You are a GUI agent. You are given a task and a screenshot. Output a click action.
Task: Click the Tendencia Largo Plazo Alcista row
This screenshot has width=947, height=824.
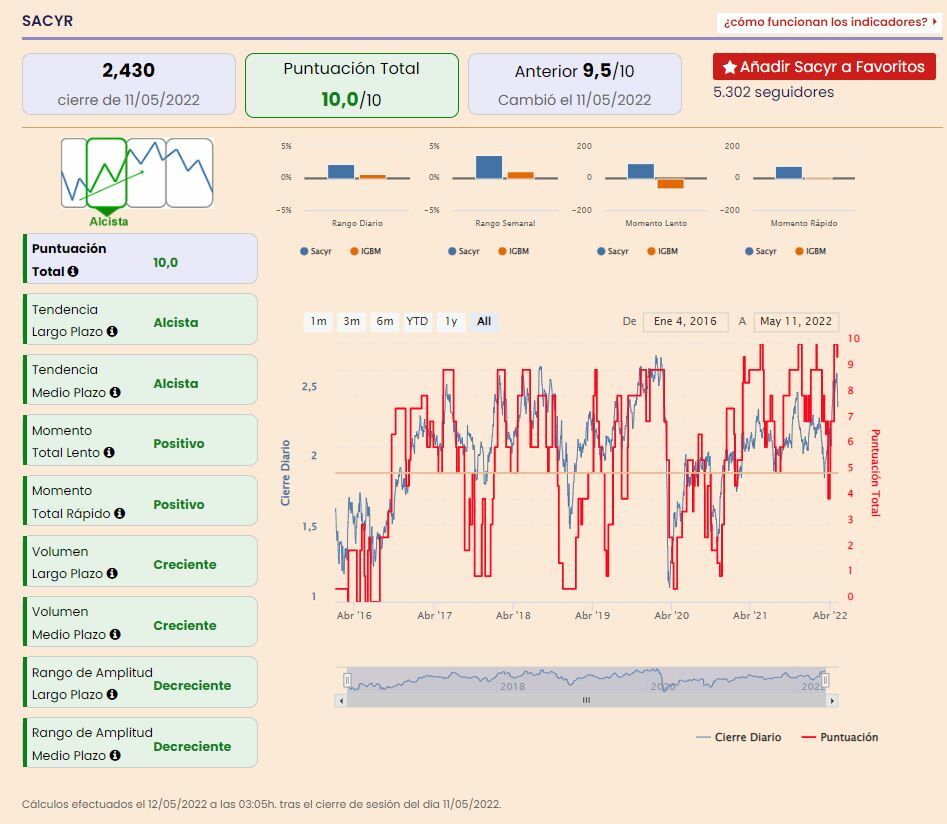pos(140,320)
